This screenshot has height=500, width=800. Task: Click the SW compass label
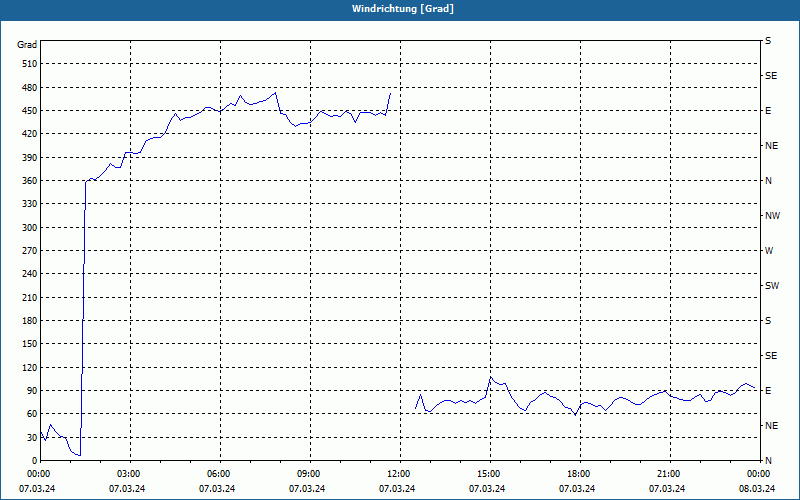point(772,286)
